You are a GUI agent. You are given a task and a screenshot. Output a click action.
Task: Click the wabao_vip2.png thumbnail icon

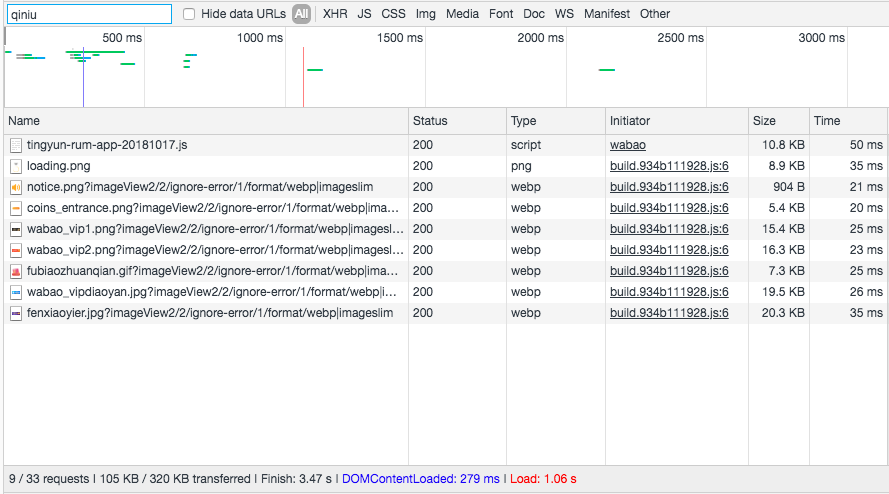(x=16, y=250)
